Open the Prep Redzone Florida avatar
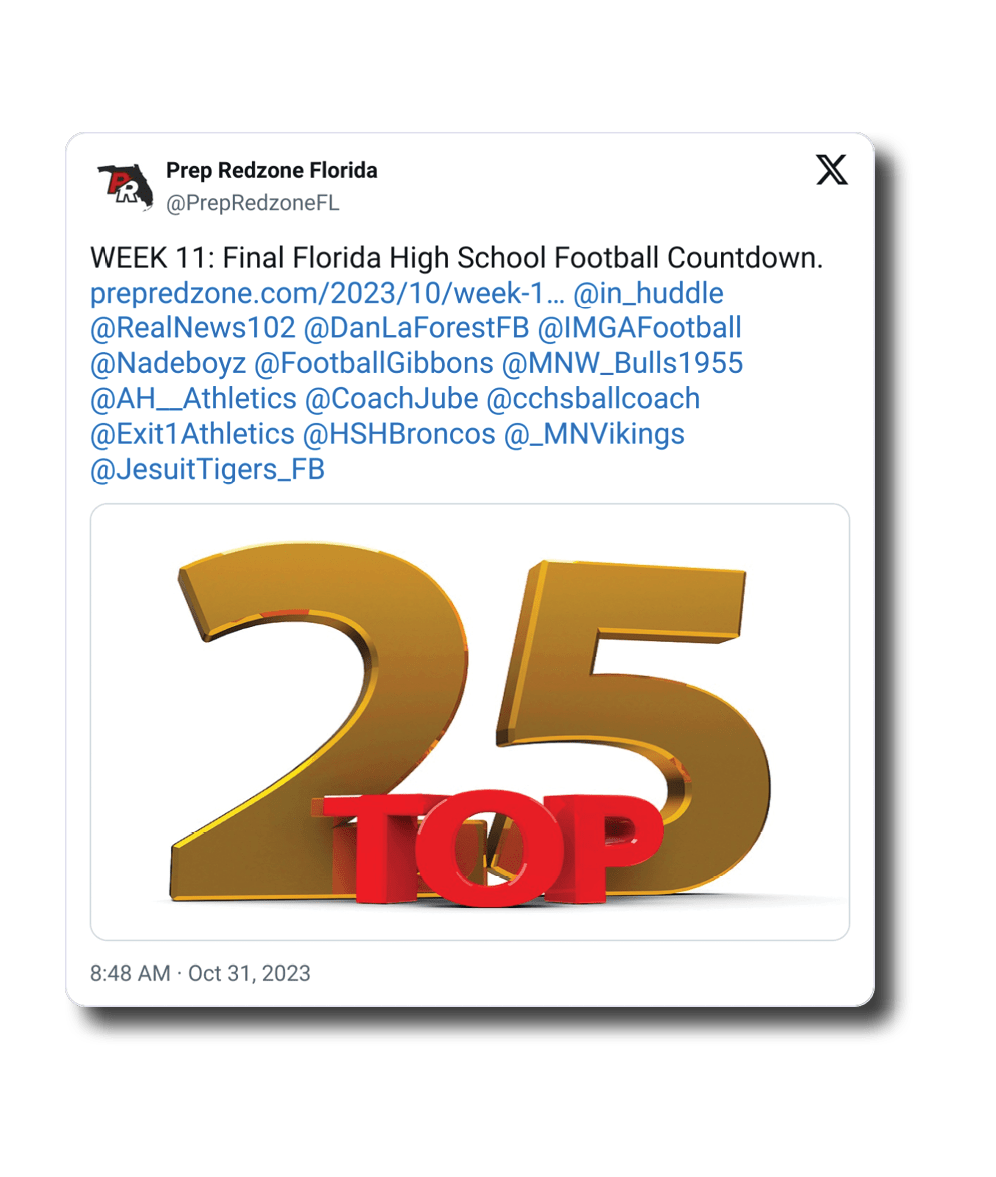 125,186
